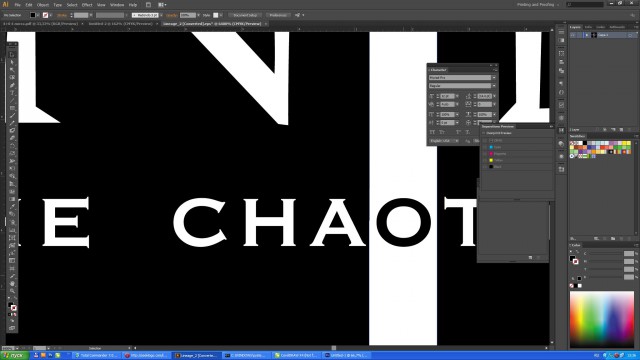Open the Window menu

tap(117, 5)
